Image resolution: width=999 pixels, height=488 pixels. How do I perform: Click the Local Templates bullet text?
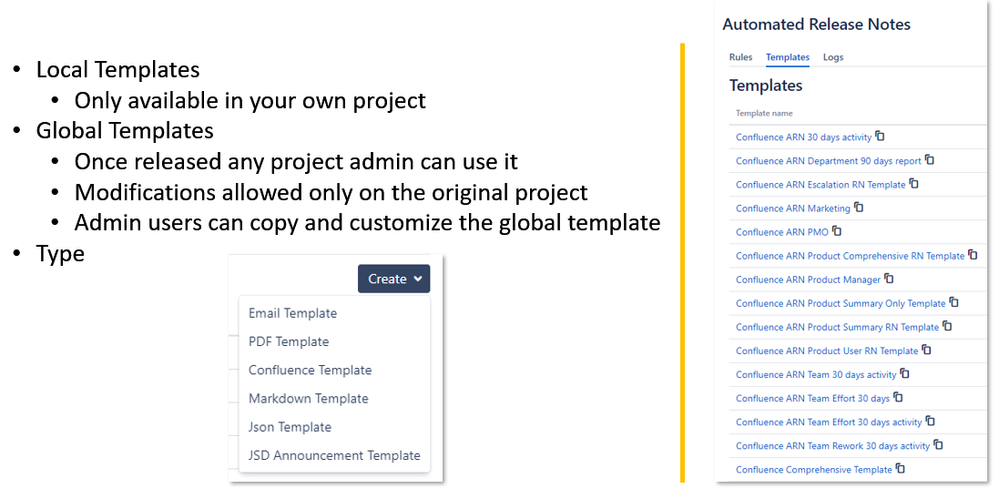pos(118,69)
